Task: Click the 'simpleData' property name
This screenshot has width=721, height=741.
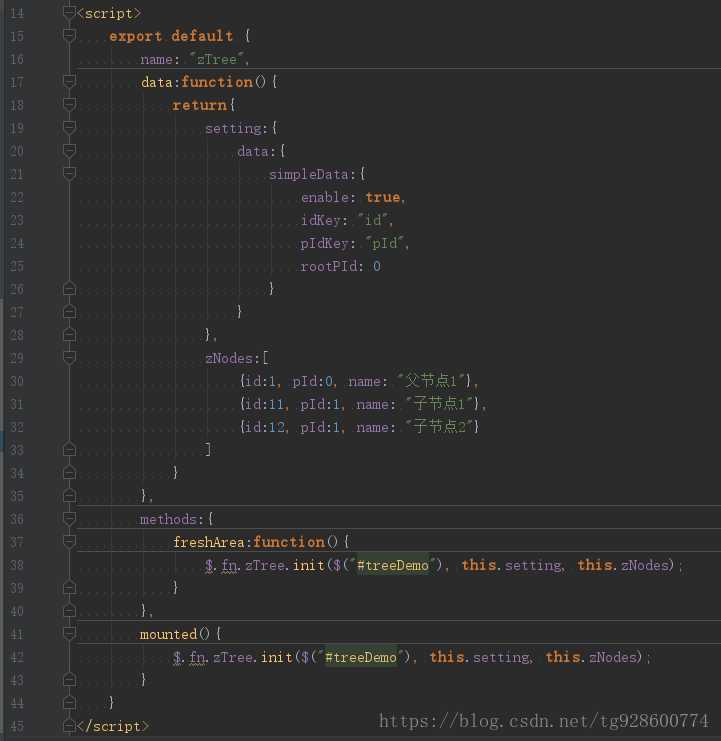Action: (309, 174)
